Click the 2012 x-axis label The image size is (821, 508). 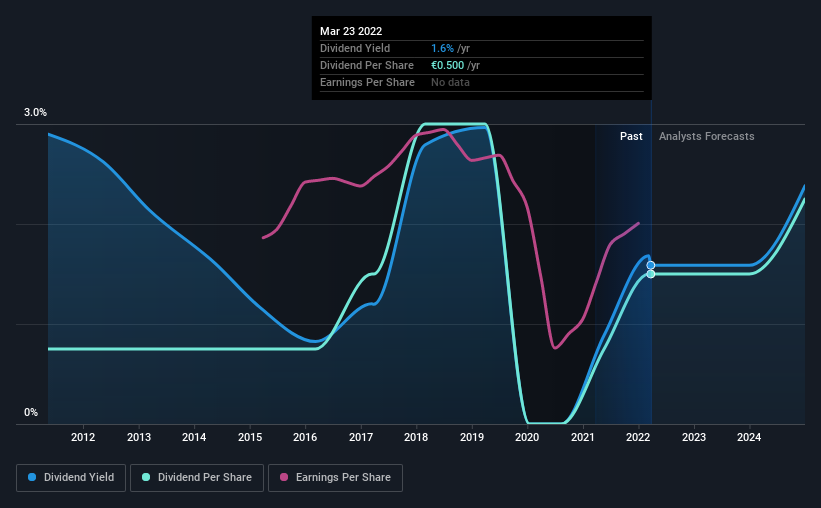coord(83,437)
